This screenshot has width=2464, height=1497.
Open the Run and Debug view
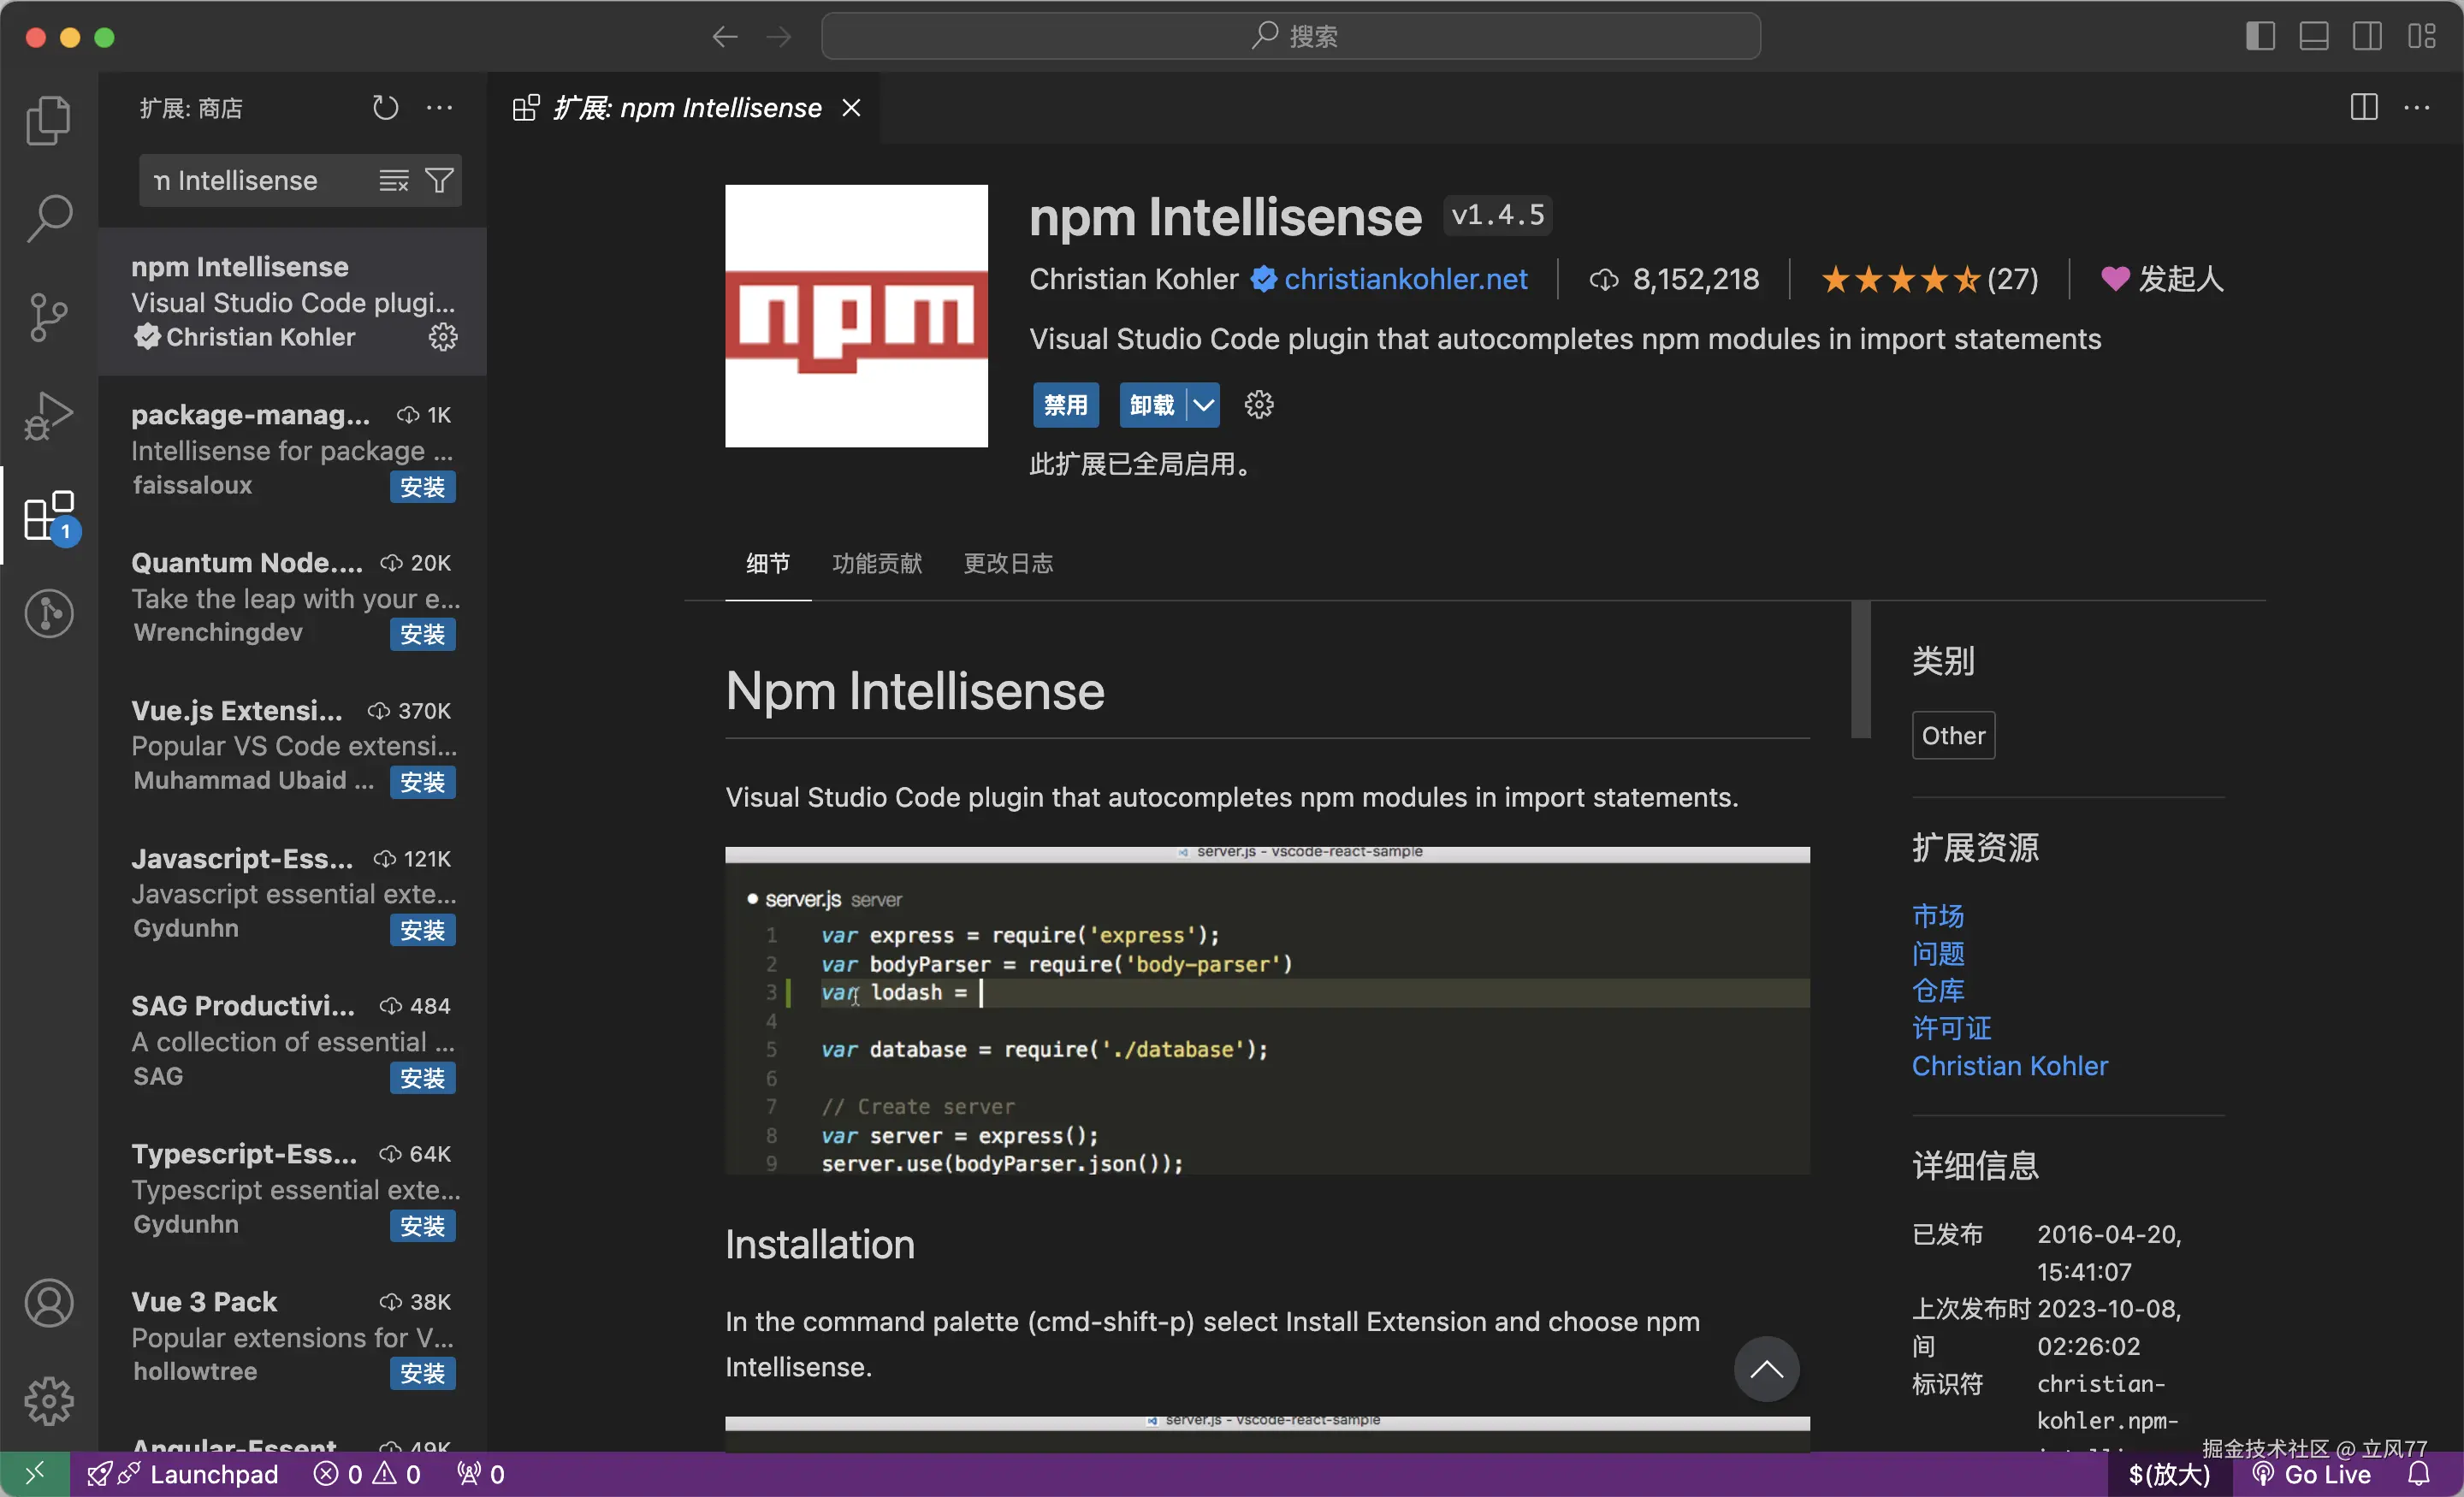(x=48, y=415)
